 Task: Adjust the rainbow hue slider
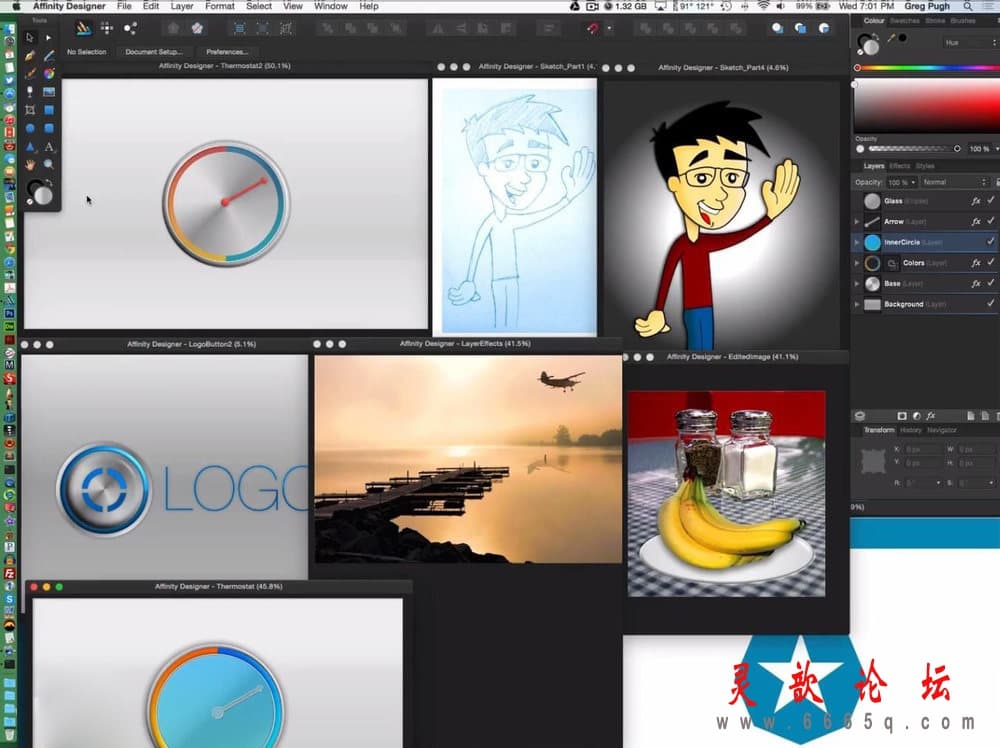[x=927, y=68]
